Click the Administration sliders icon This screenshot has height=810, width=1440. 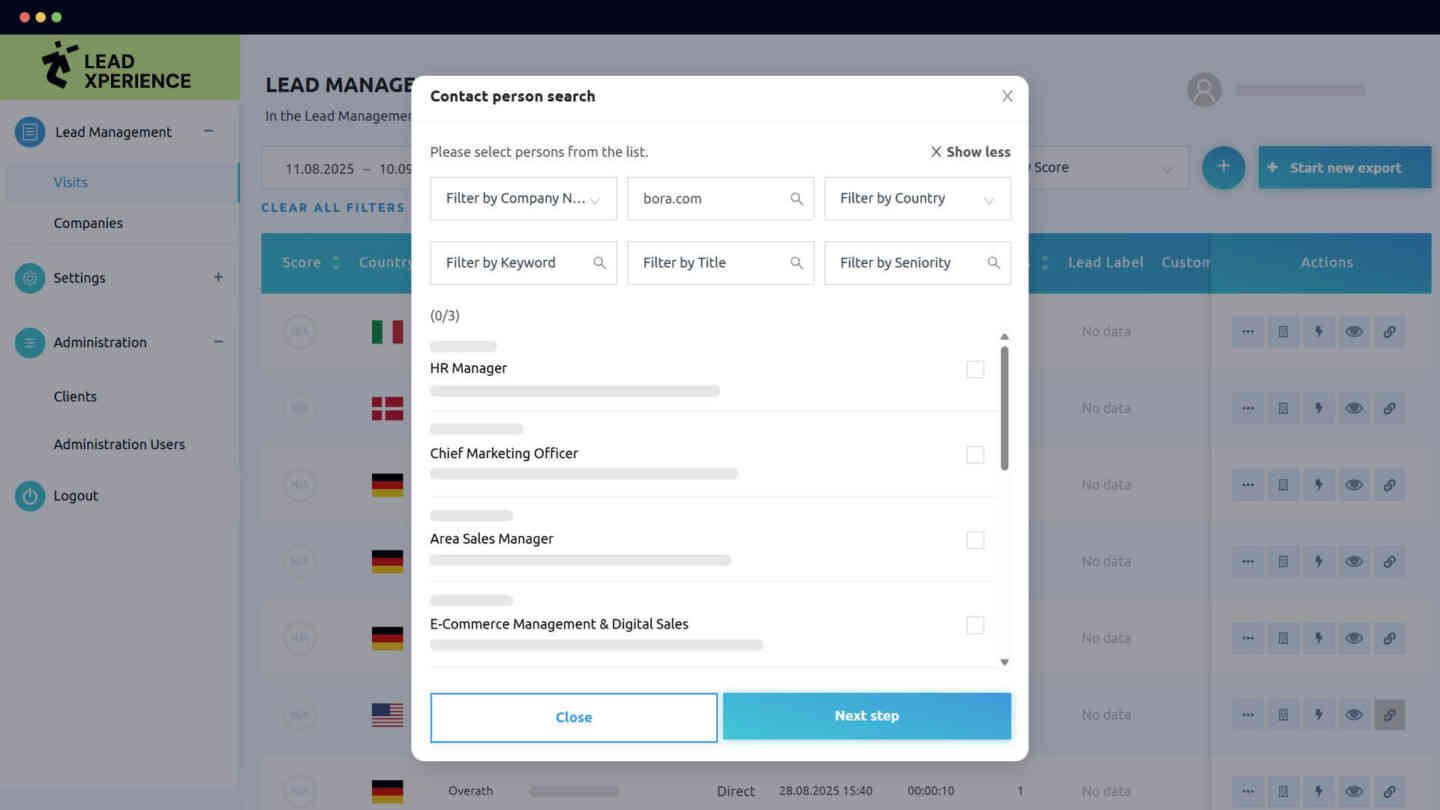pyautogui.click(x=30, y=342)
